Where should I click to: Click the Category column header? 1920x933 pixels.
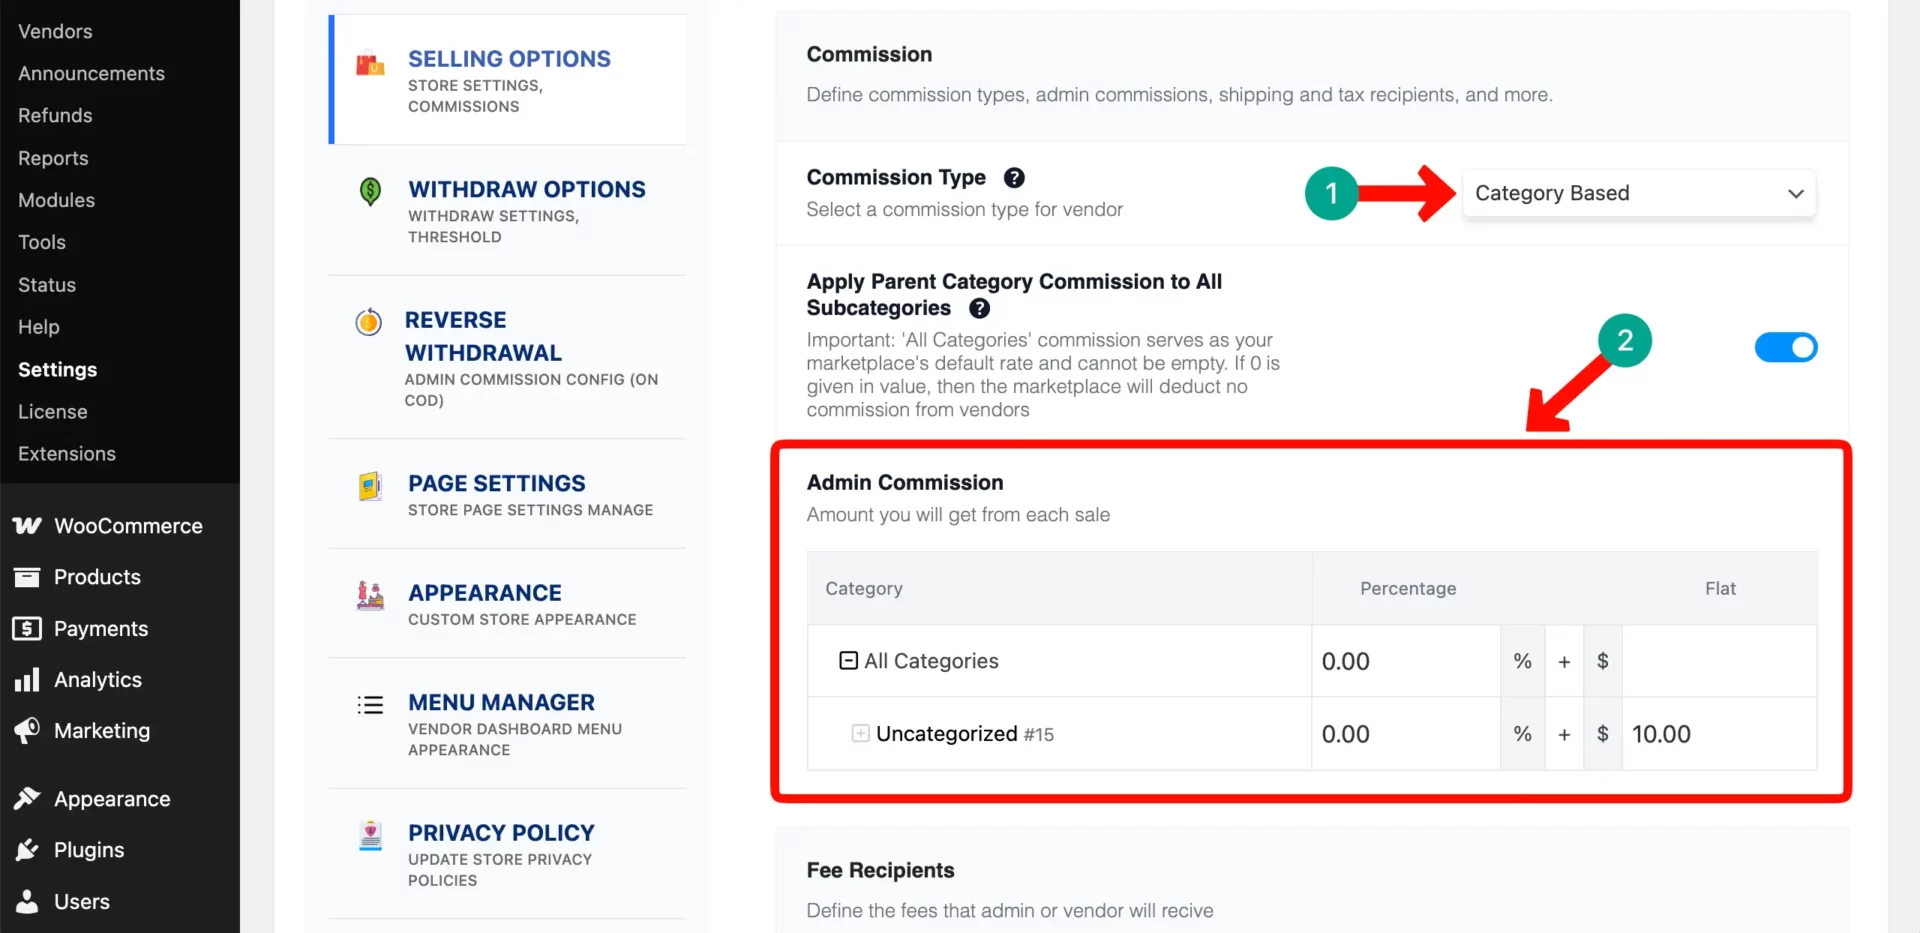point(864,589)
